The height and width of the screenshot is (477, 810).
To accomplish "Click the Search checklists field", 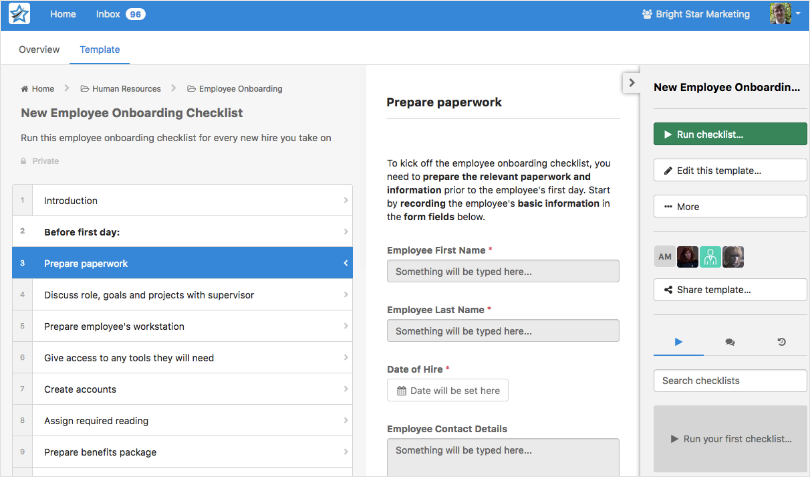I will tap(730, 381).
